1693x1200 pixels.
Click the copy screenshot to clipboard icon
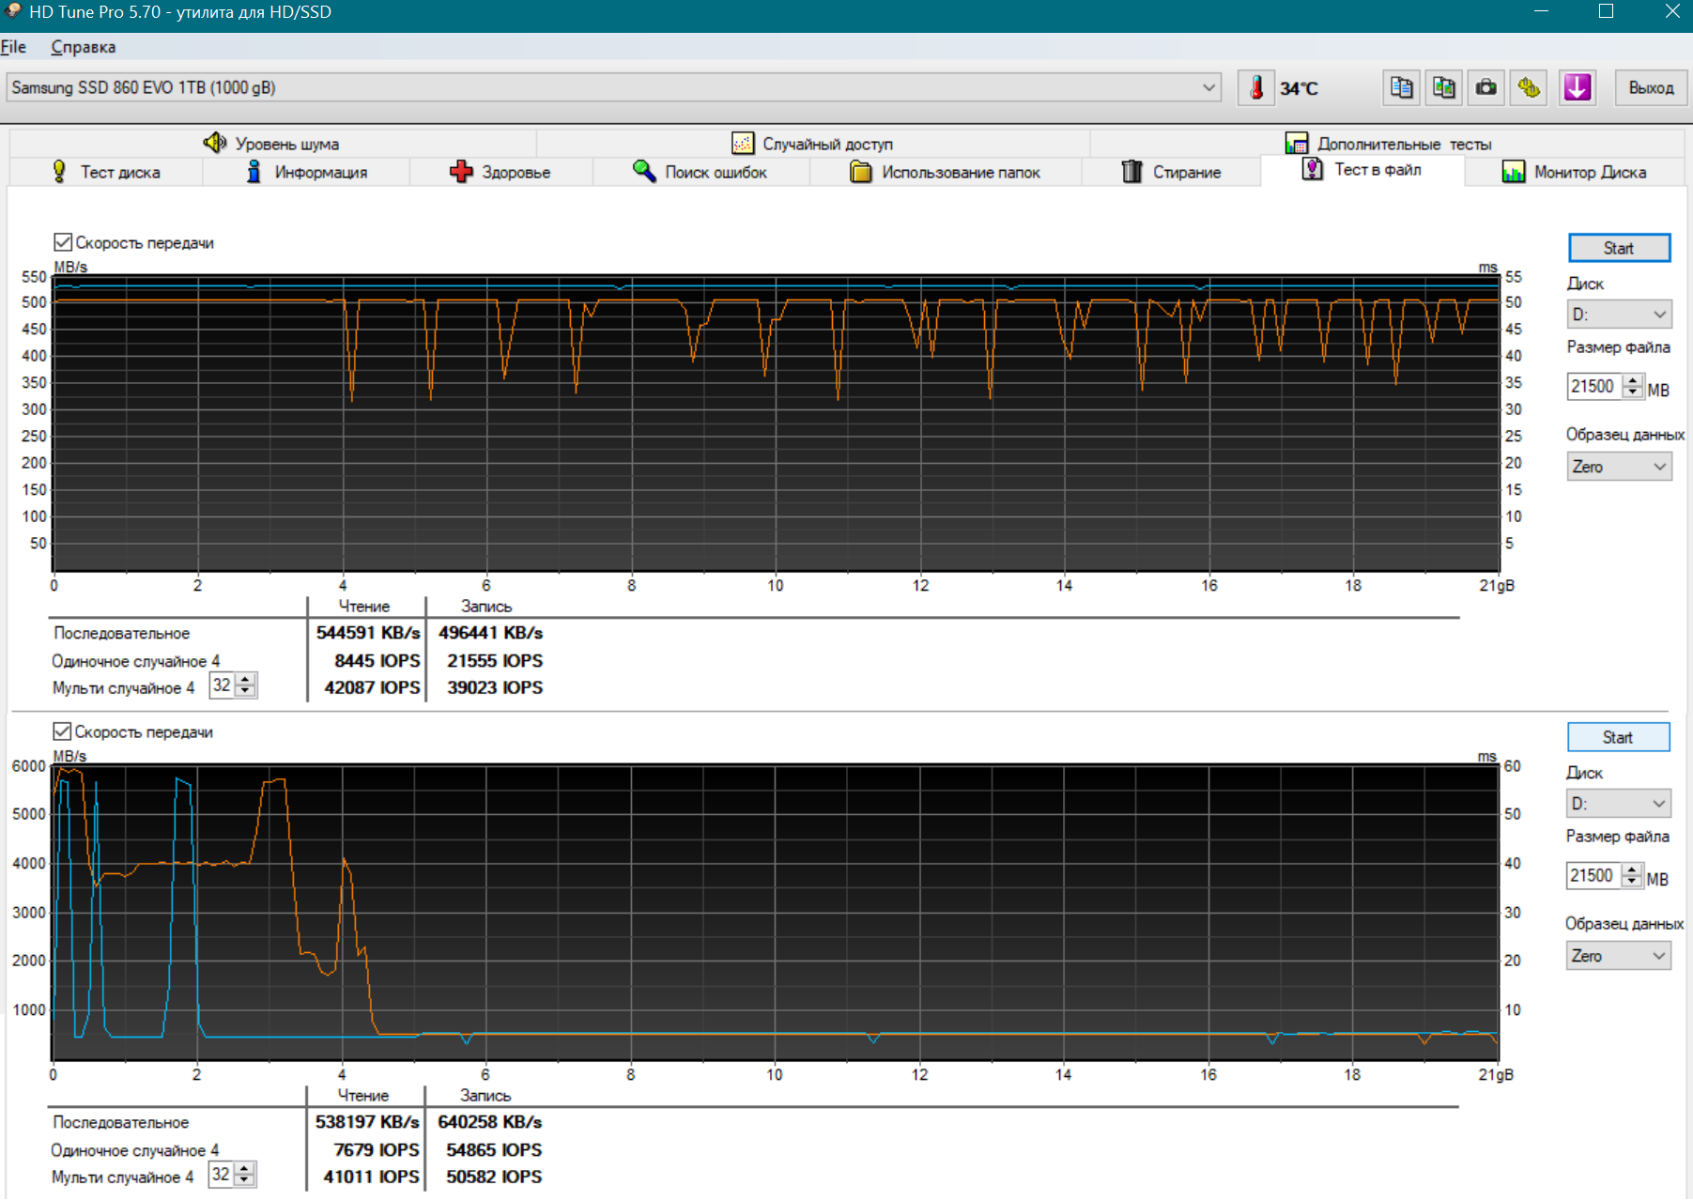[1443, 88]
